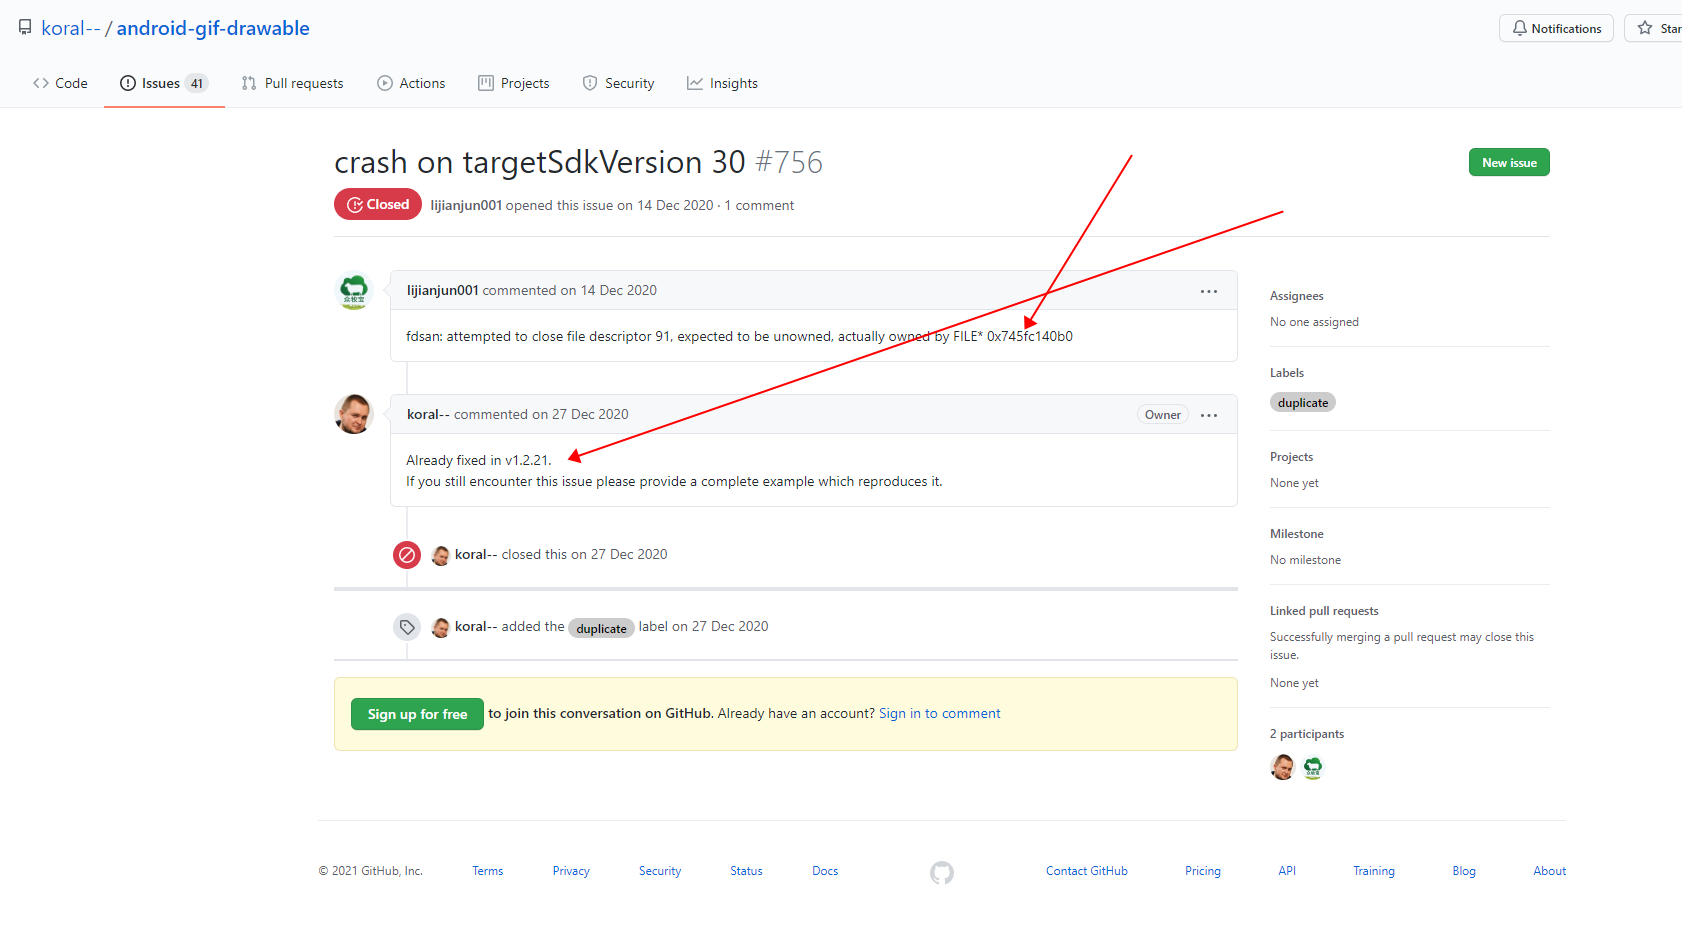Open options menu on koral--'s comment
Screen dimensions: 1682x936
tap(1209, 415)
